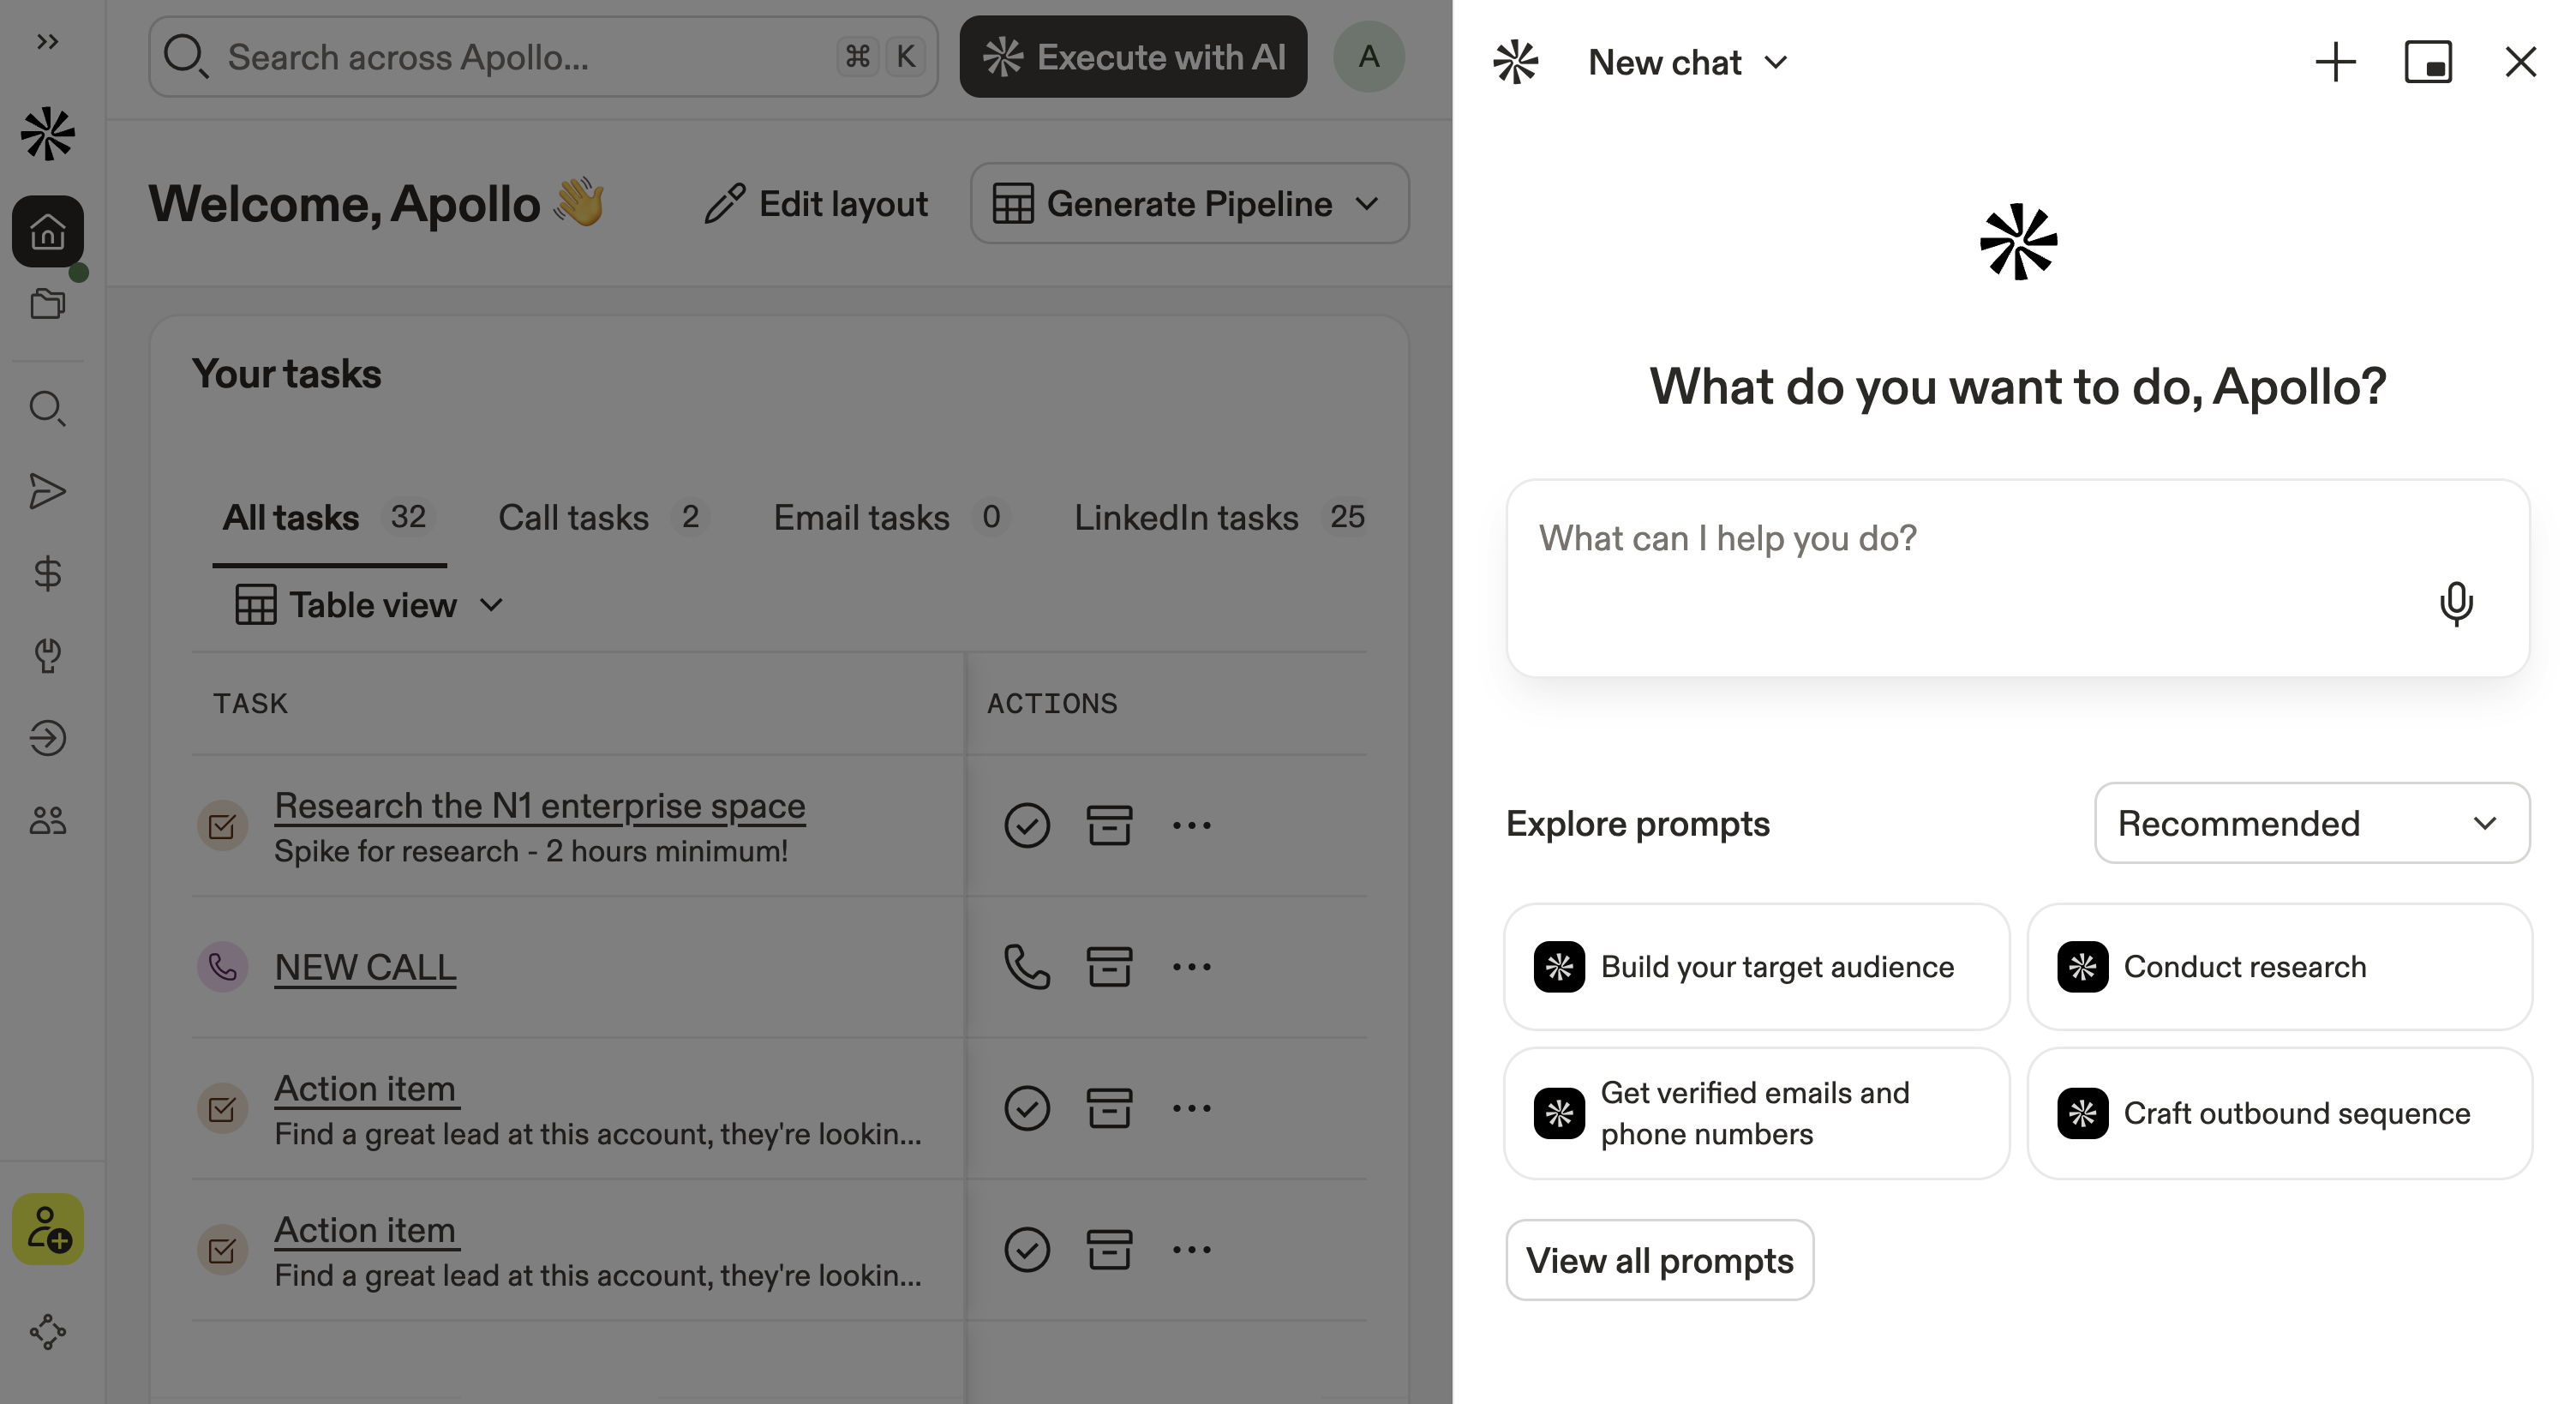Open the sequences paper plane sidebar icon
Viewport: 2576px width, 1404px height.
(x=47, y=491)
